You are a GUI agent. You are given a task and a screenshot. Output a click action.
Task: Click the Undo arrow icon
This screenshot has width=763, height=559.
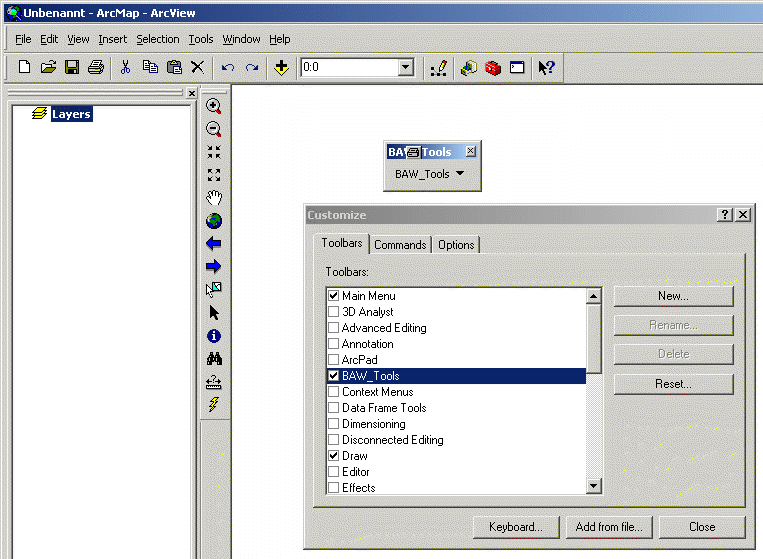[228, 68]
